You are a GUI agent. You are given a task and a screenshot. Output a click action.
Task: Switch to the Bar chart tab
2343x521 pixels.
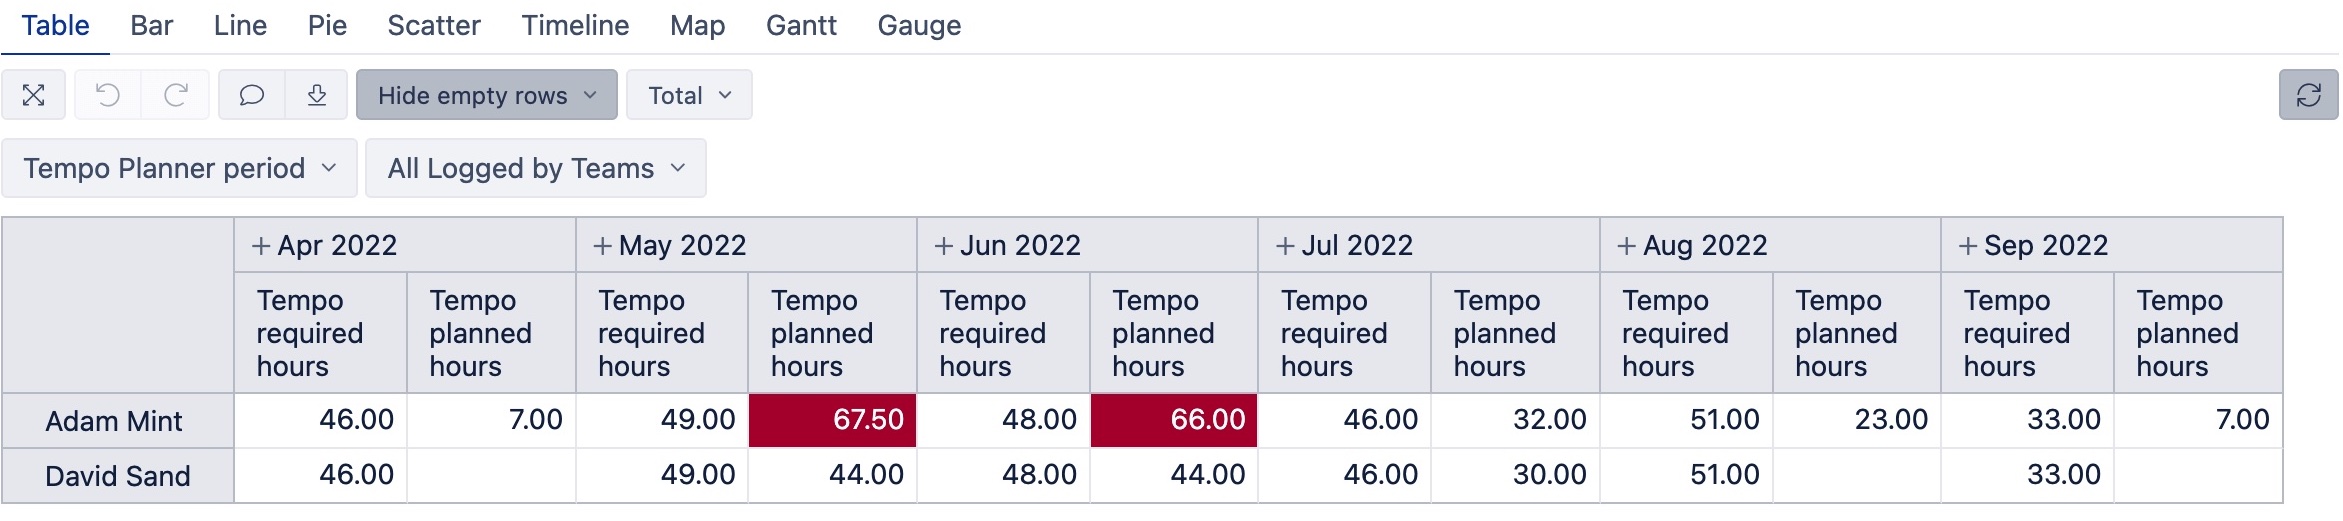point(152,26)
